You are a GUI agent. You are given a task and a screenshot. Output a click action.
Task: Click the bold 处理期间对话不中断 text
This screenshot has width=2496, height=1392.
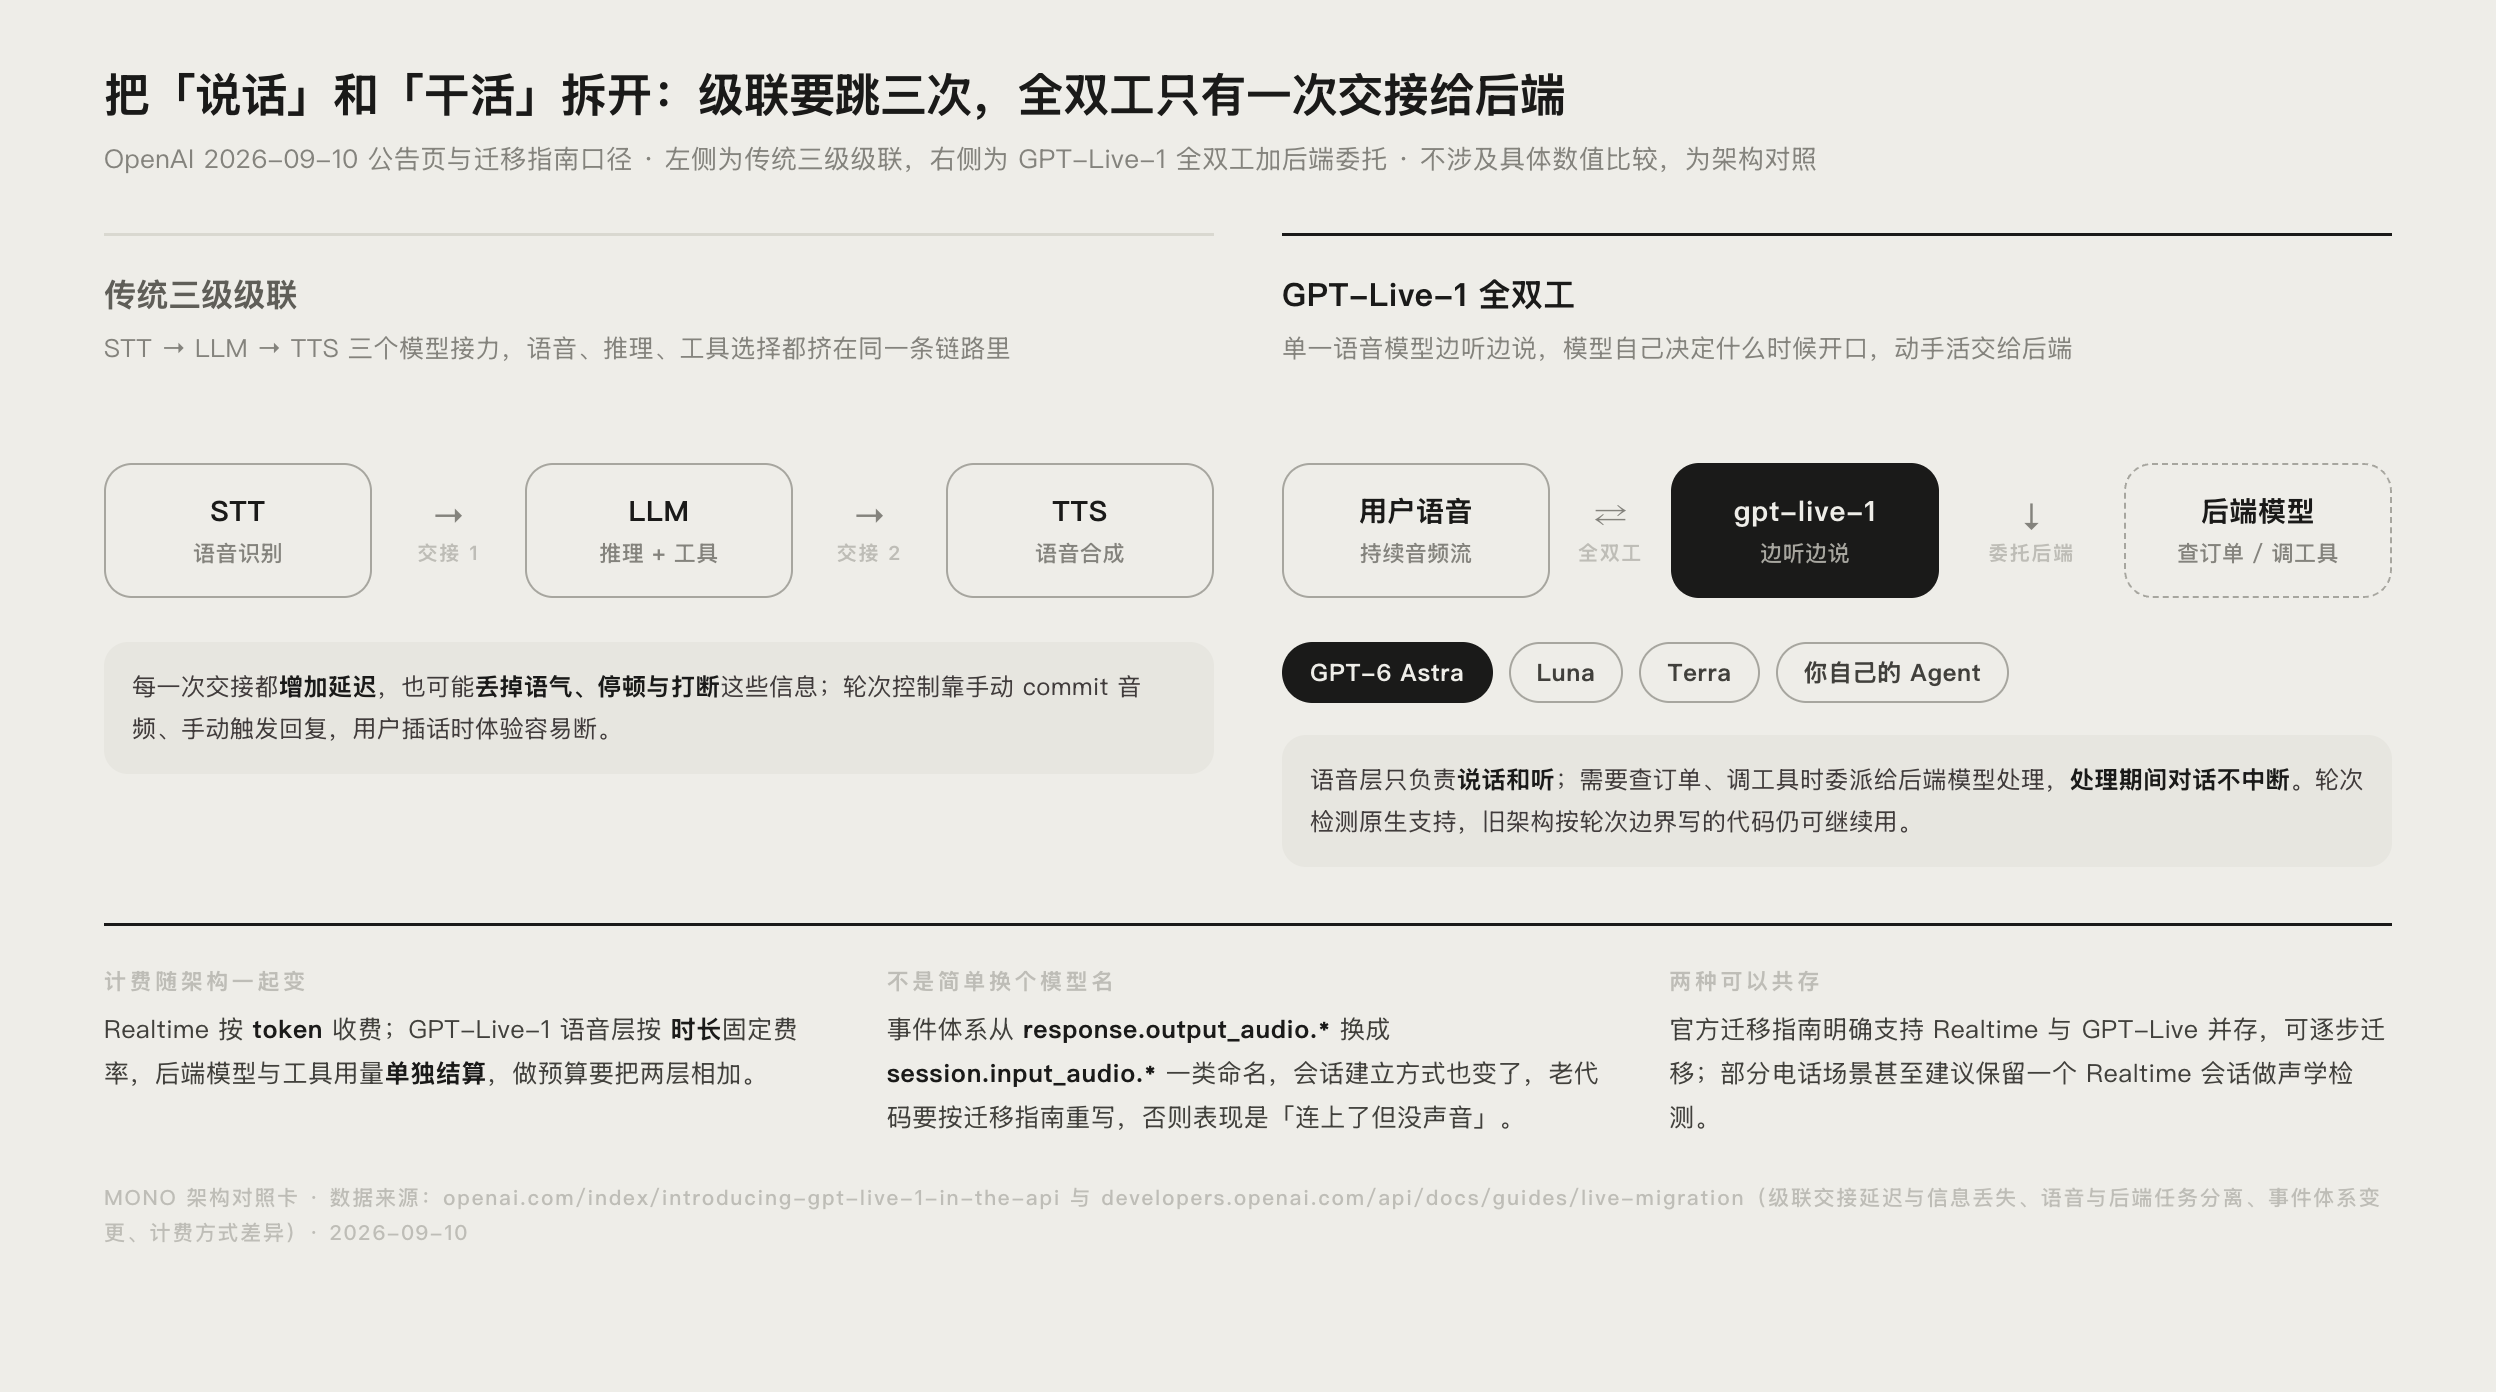point(2180,780)
